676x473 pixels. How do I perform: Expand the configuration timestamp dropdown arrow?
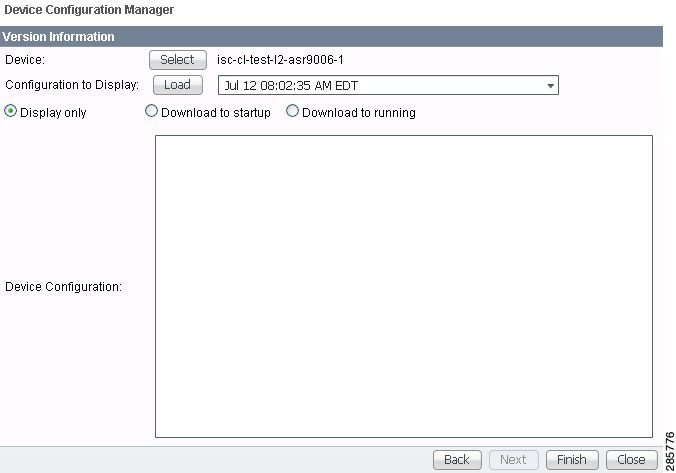[550, 86]
